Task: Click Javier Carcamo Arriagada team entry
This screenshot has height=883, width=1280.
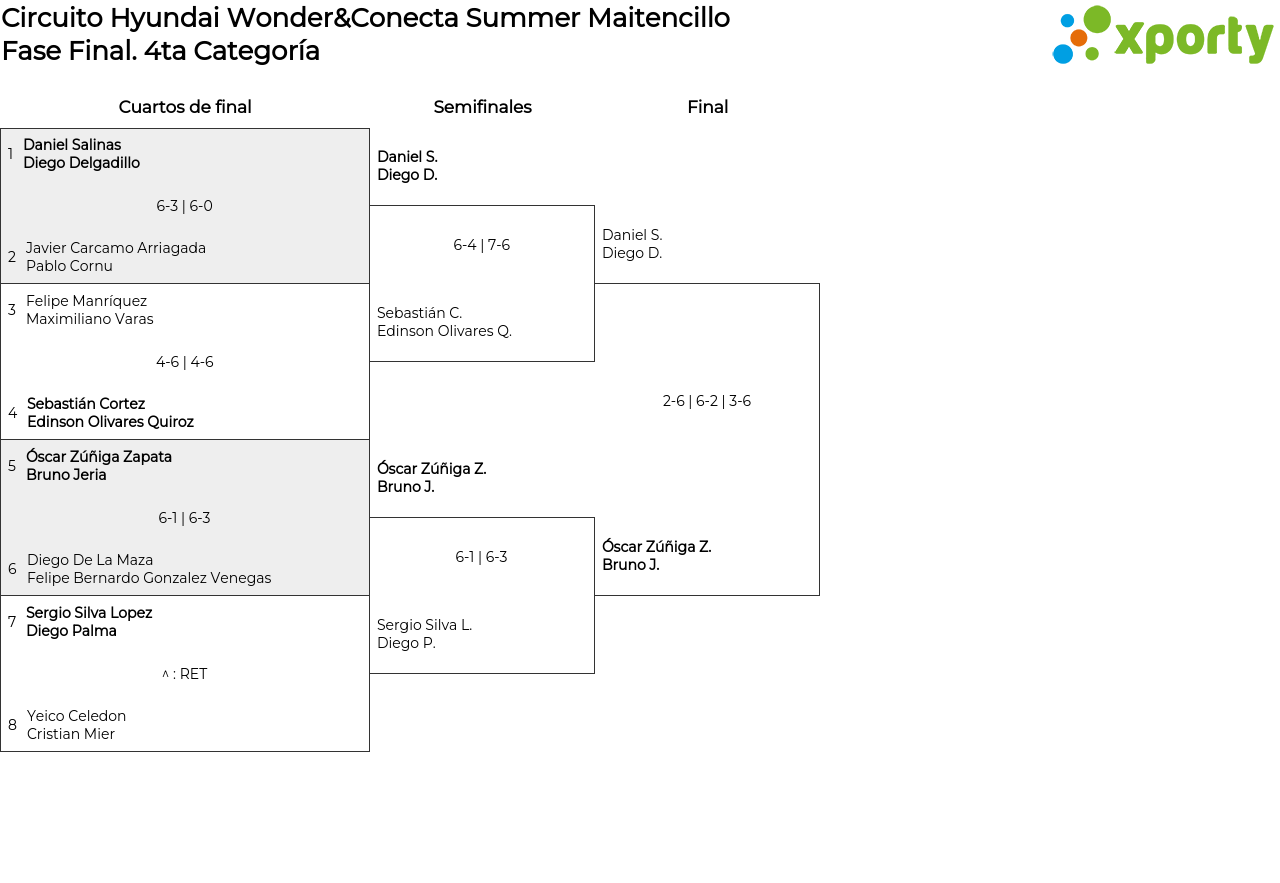Action: [115, 257]
